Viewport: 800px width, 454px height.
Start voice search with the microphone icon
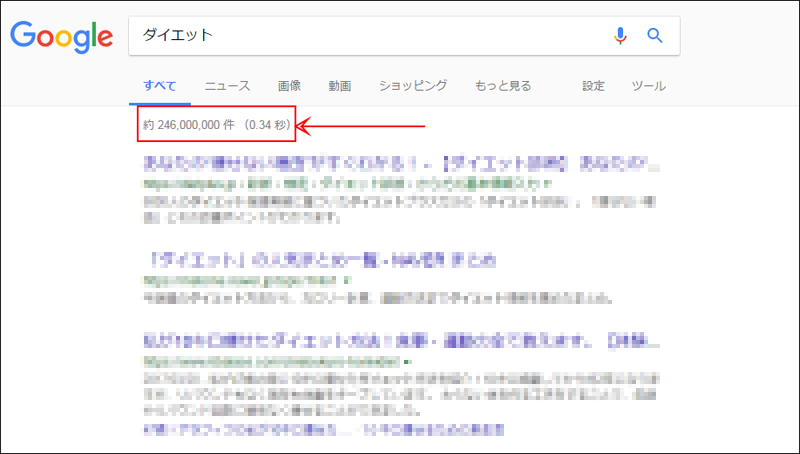click(x=620, y=36)
